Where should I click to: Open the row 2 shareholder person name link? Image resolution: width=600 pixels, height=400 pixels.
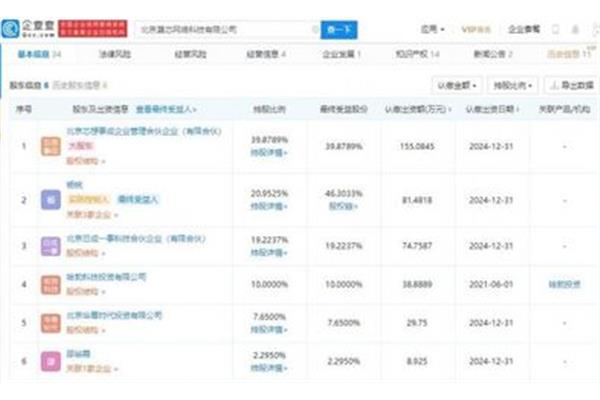[75, 185]
